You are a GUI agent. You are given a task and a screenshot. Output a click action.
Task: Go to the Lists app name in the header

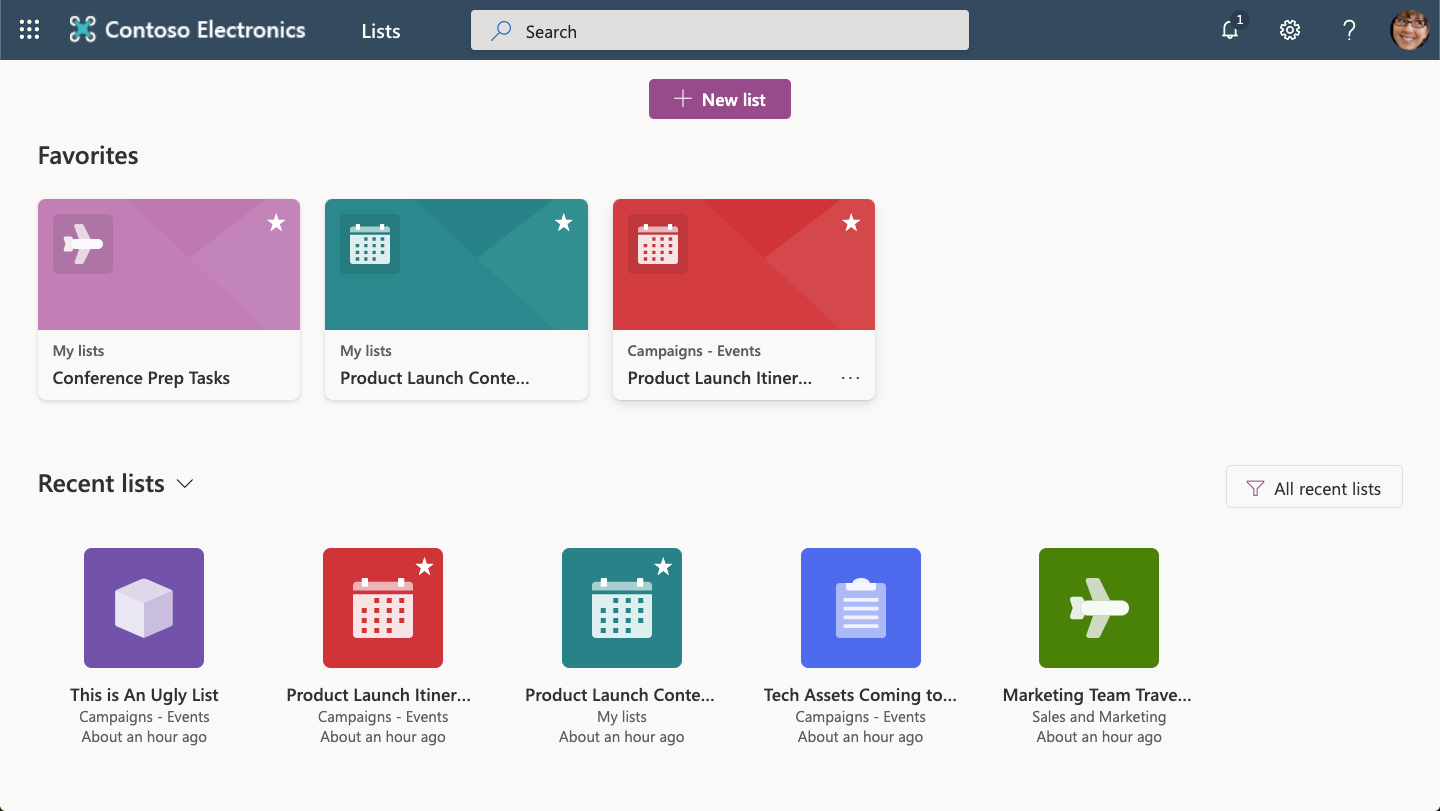(x=381, y=31)
